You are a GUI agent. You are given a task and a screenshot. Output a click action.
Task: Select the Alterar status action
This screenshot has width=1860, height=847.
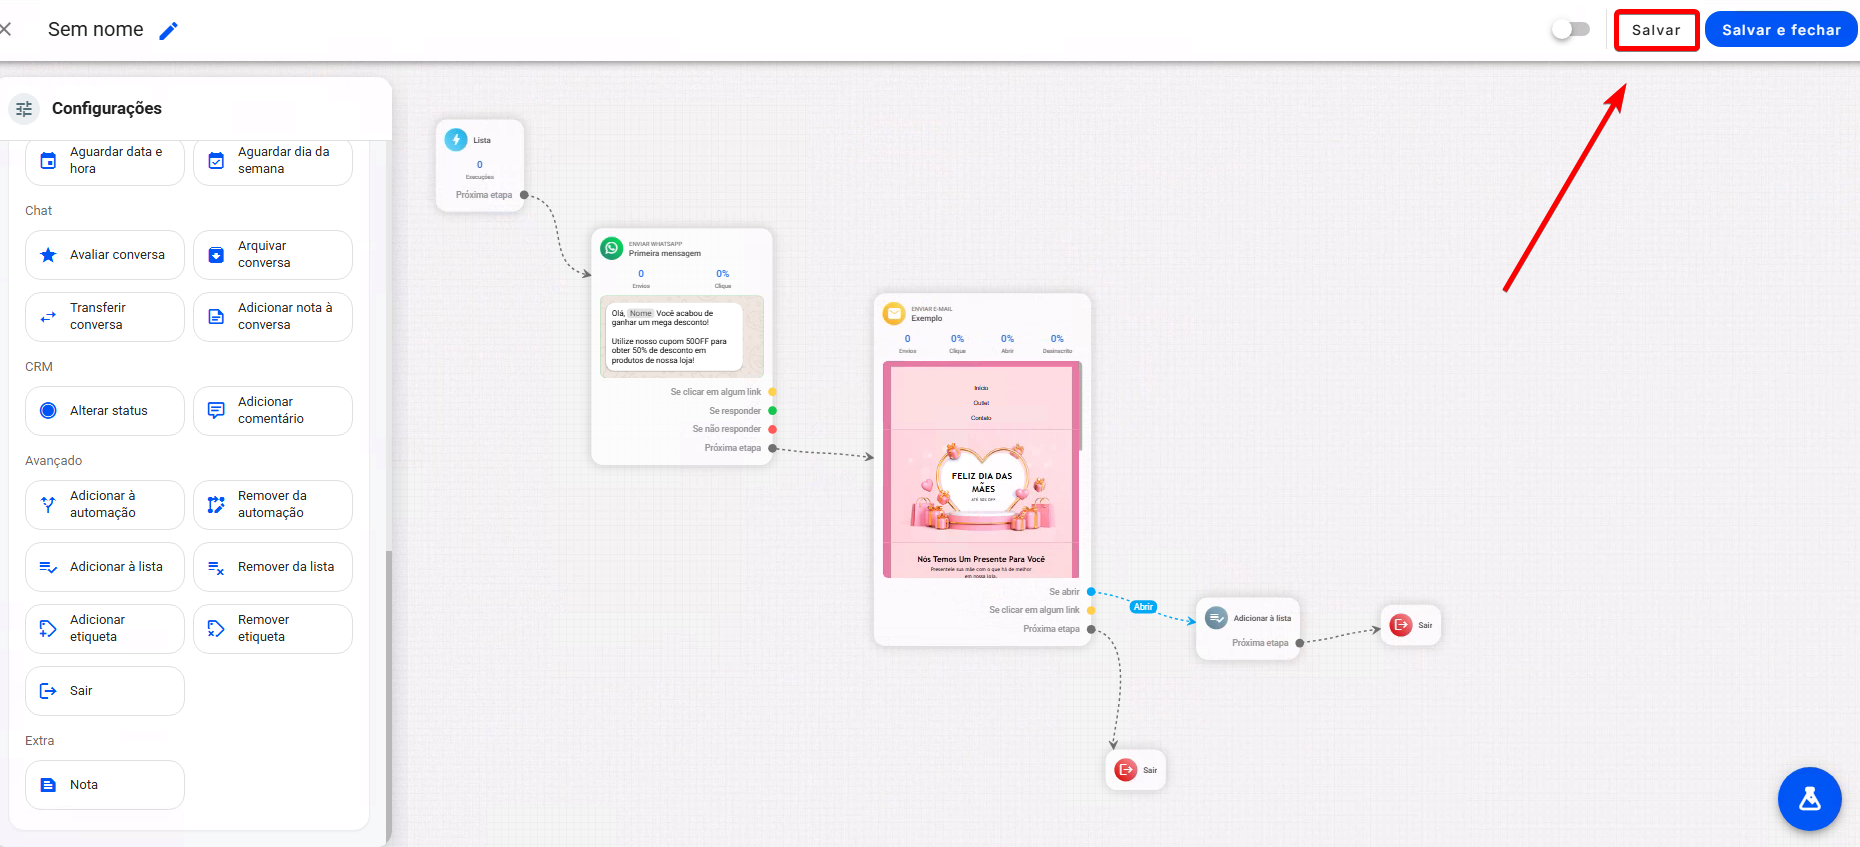[105, 411]
